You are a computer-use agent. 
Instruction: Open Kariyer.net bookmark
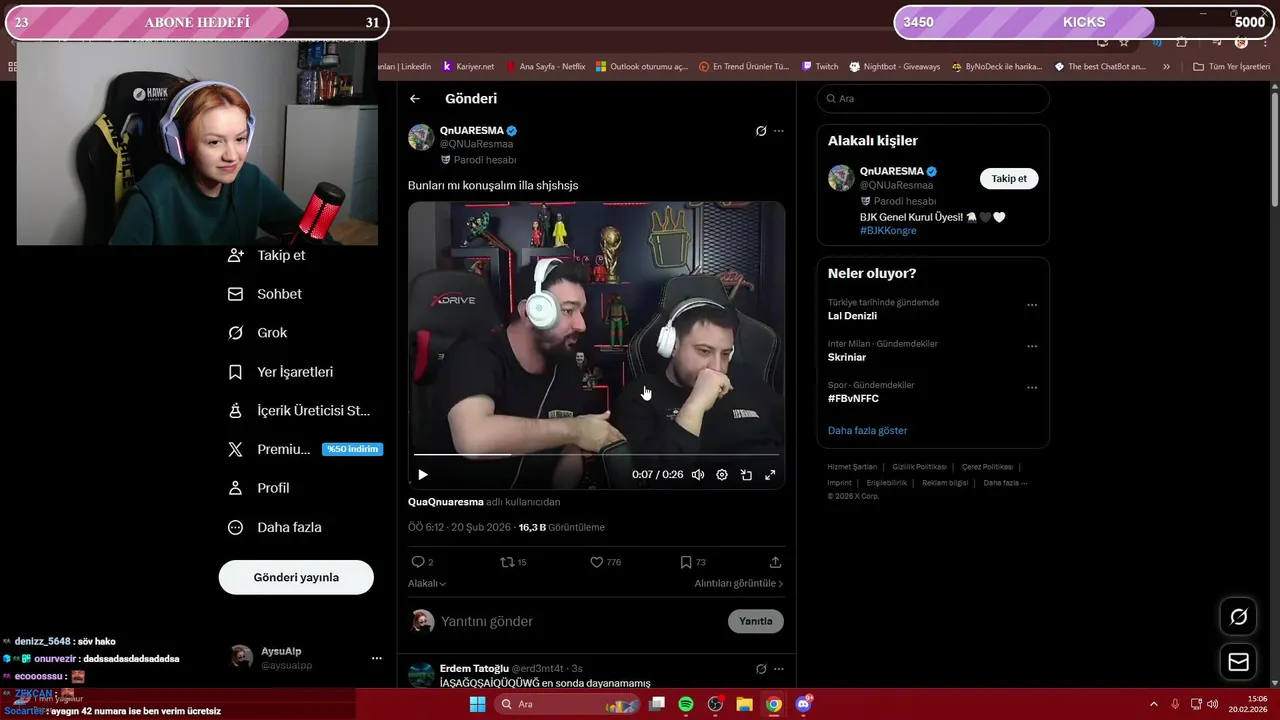click(469, 67)
